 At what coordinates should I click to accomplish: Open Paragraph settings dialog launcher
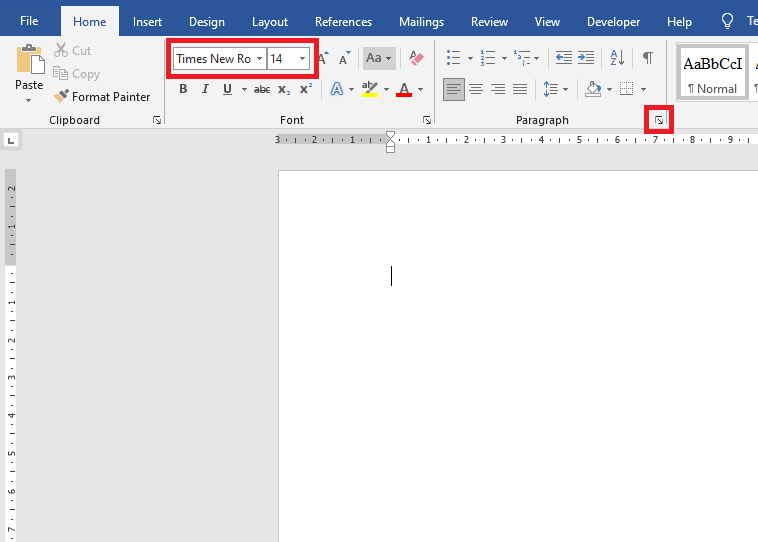click(659, 120)
